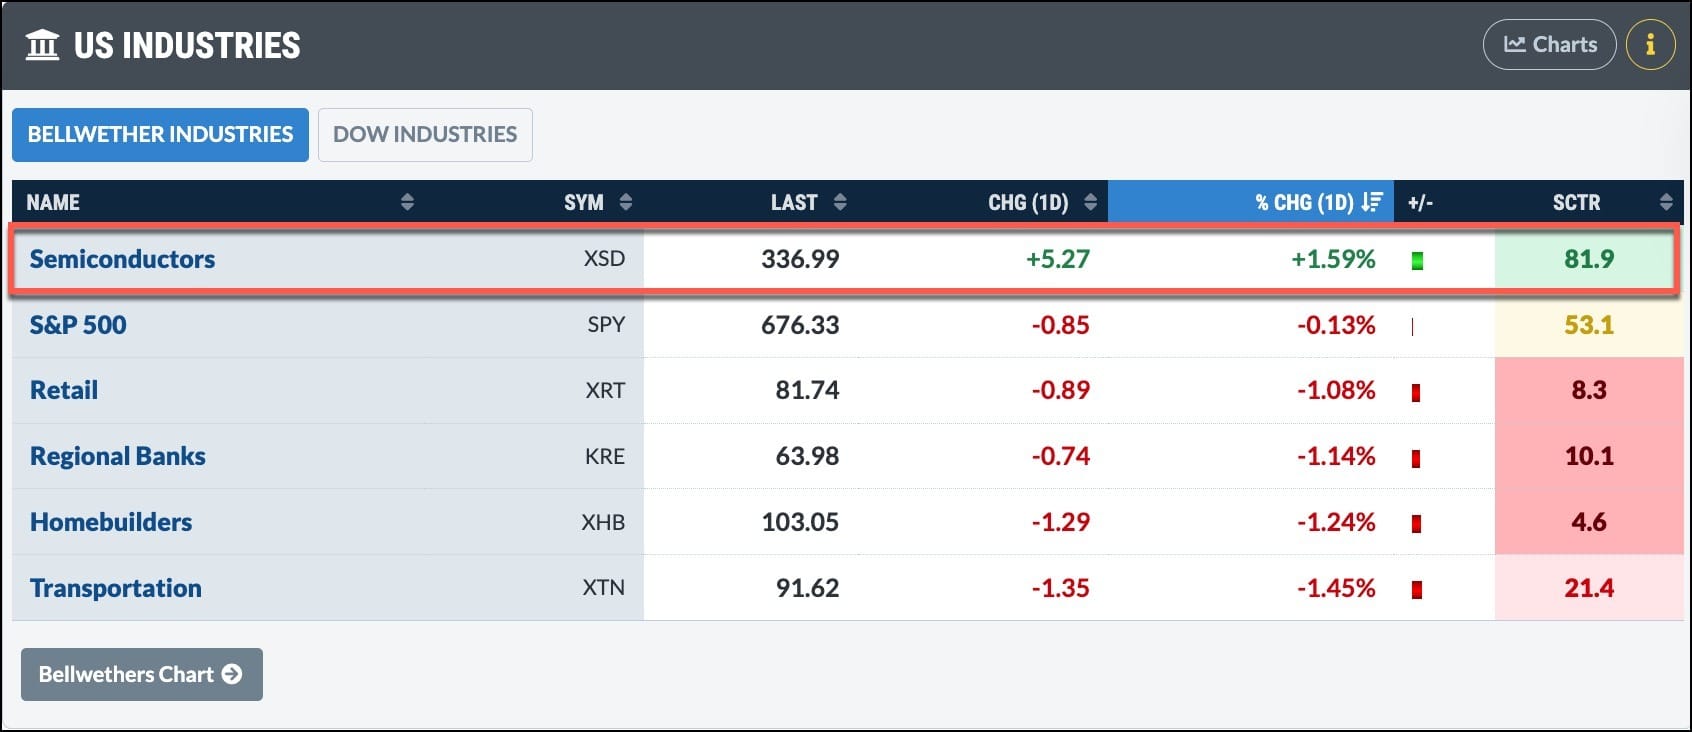This screenshot has width=1692, height=732.
Task: Open the Retail industry link
Action: (64, 390)
